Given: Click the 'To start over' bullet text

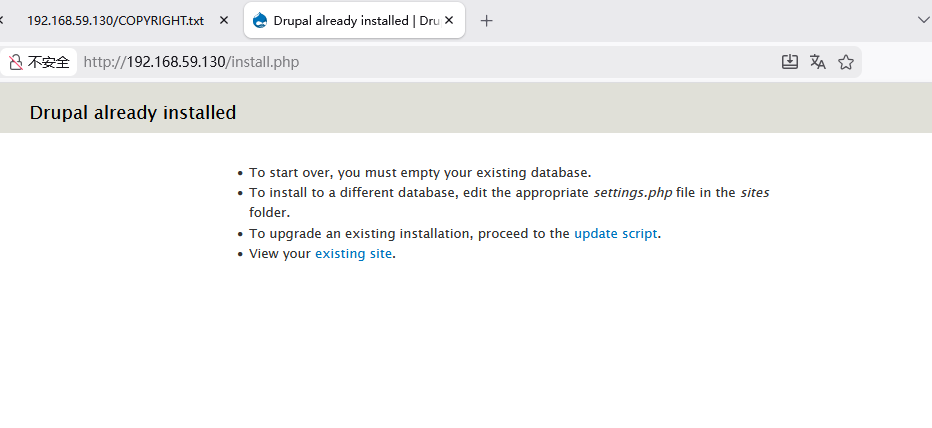Looking at the screenshot, I should coord(420,172).
